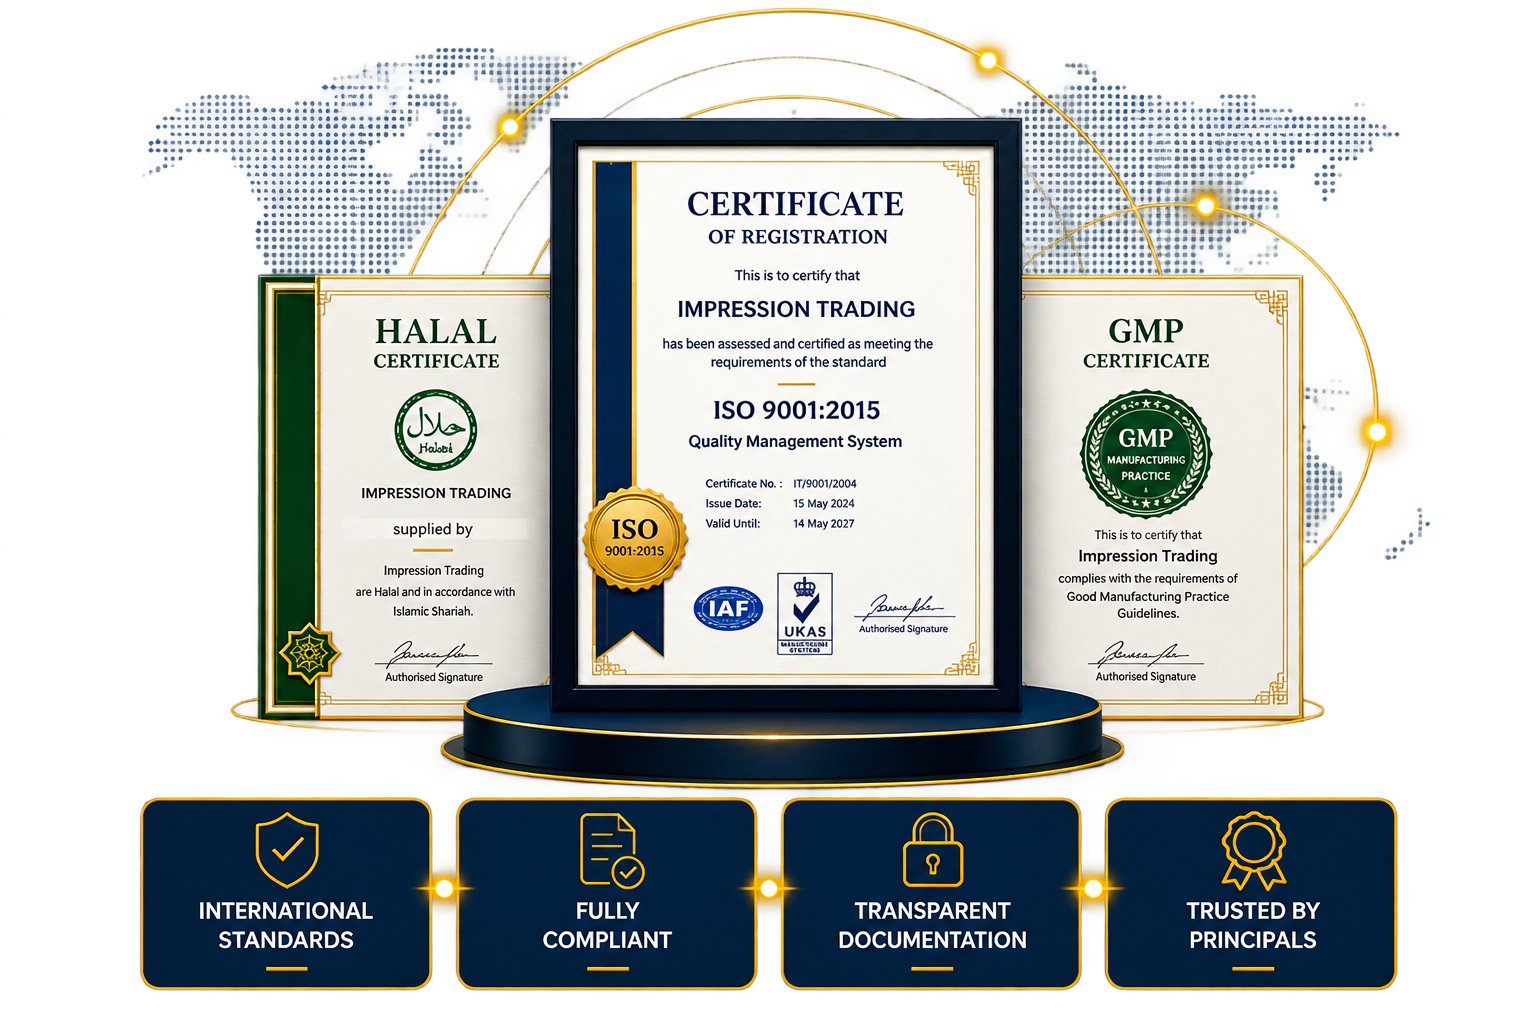Click the valid until date "14 May 2027"

click(824, 524)
